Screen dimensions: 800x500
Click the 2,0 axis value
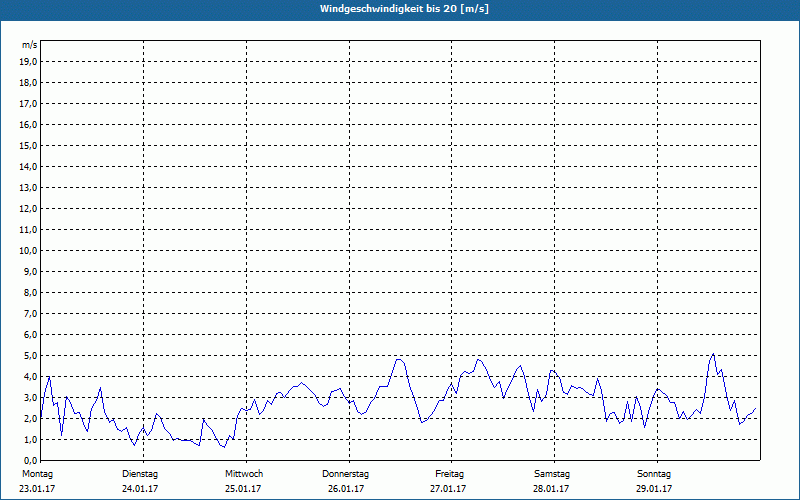point(30,418)
